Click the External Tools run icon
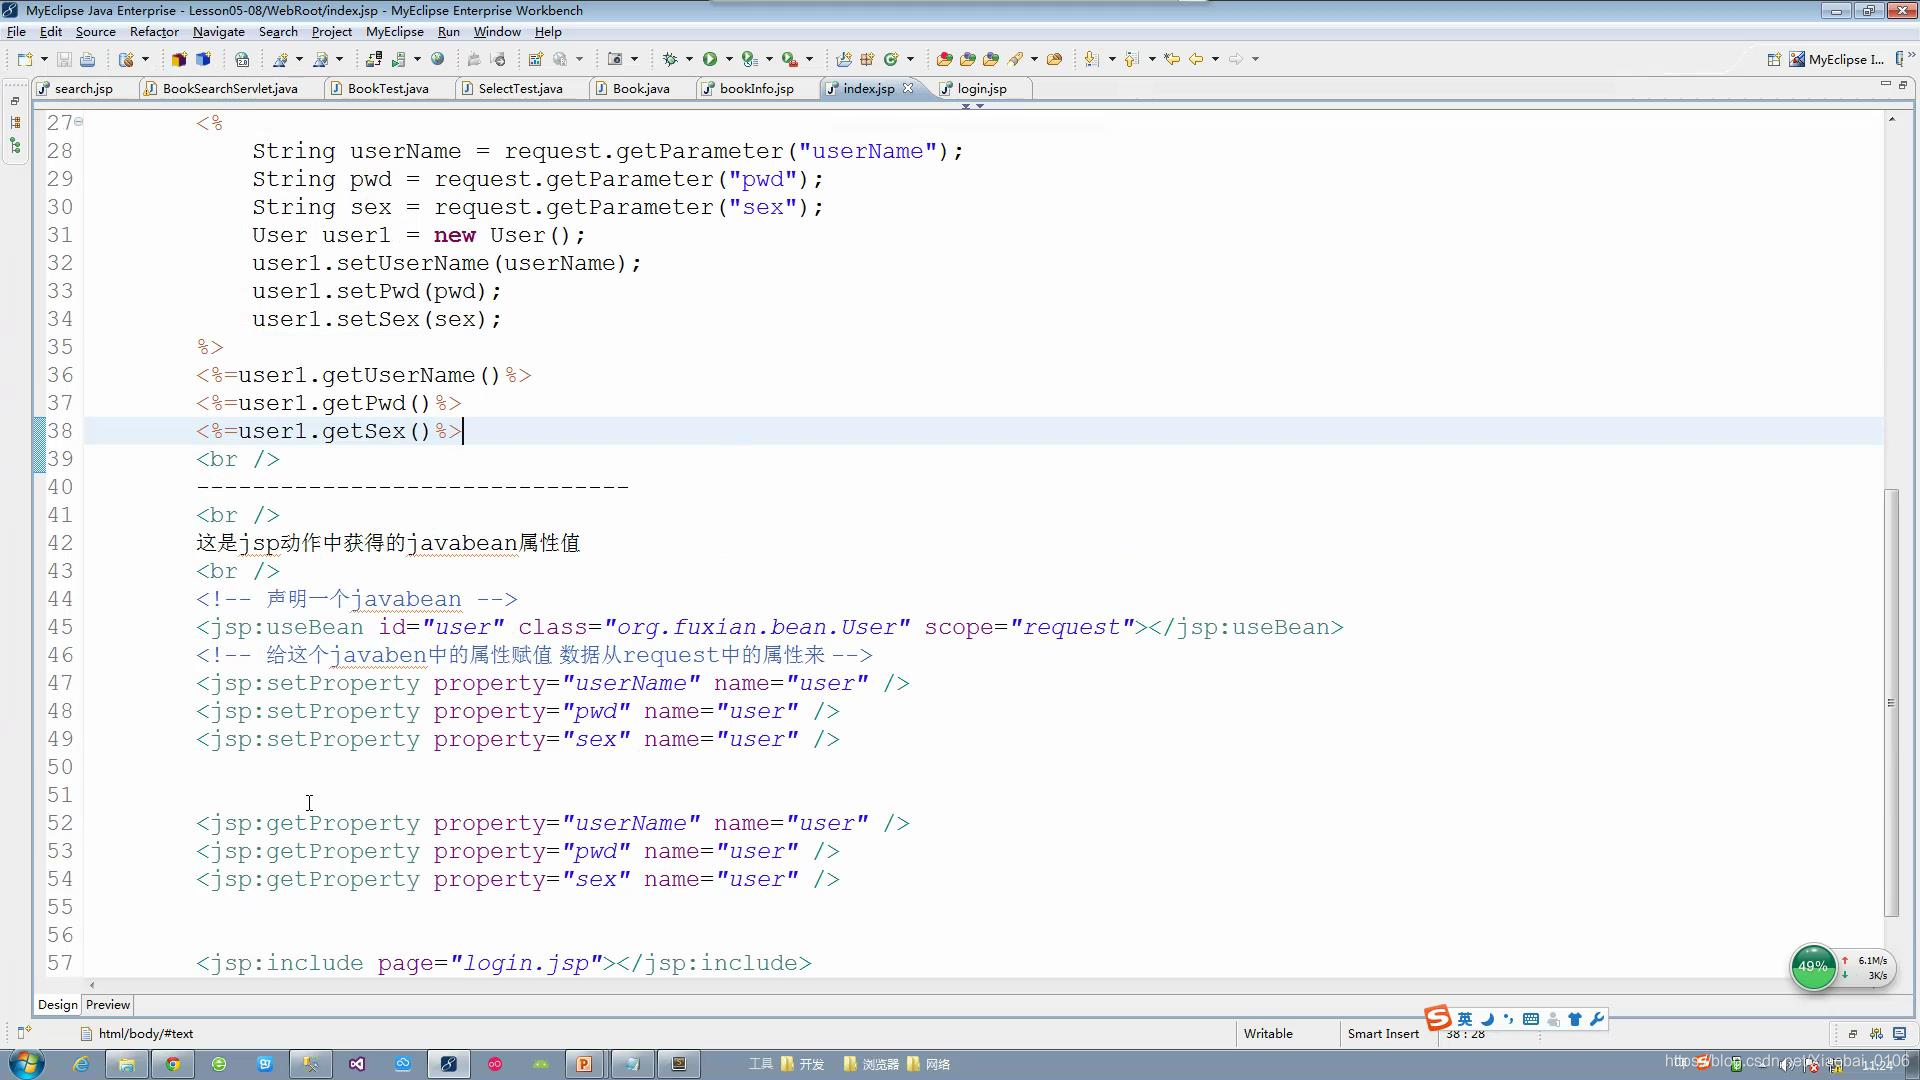1920x1080 pixels. point(789,59)
